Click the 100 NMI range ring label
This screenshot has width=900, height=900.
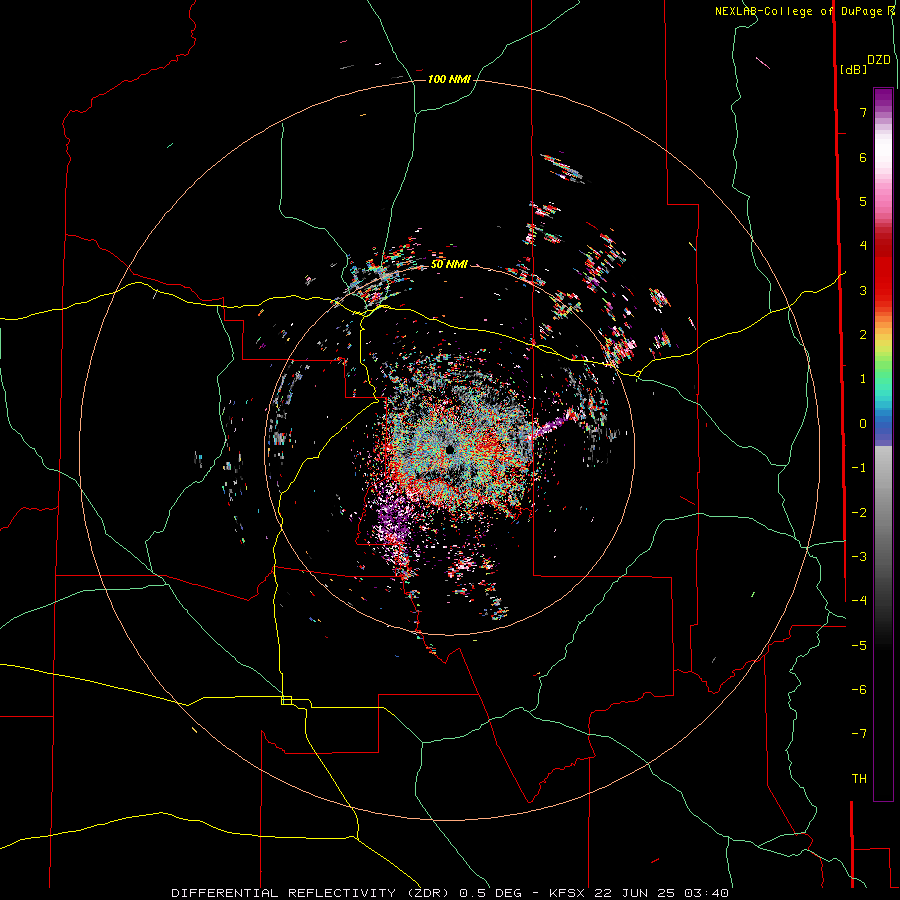click(x=449, y=79)
